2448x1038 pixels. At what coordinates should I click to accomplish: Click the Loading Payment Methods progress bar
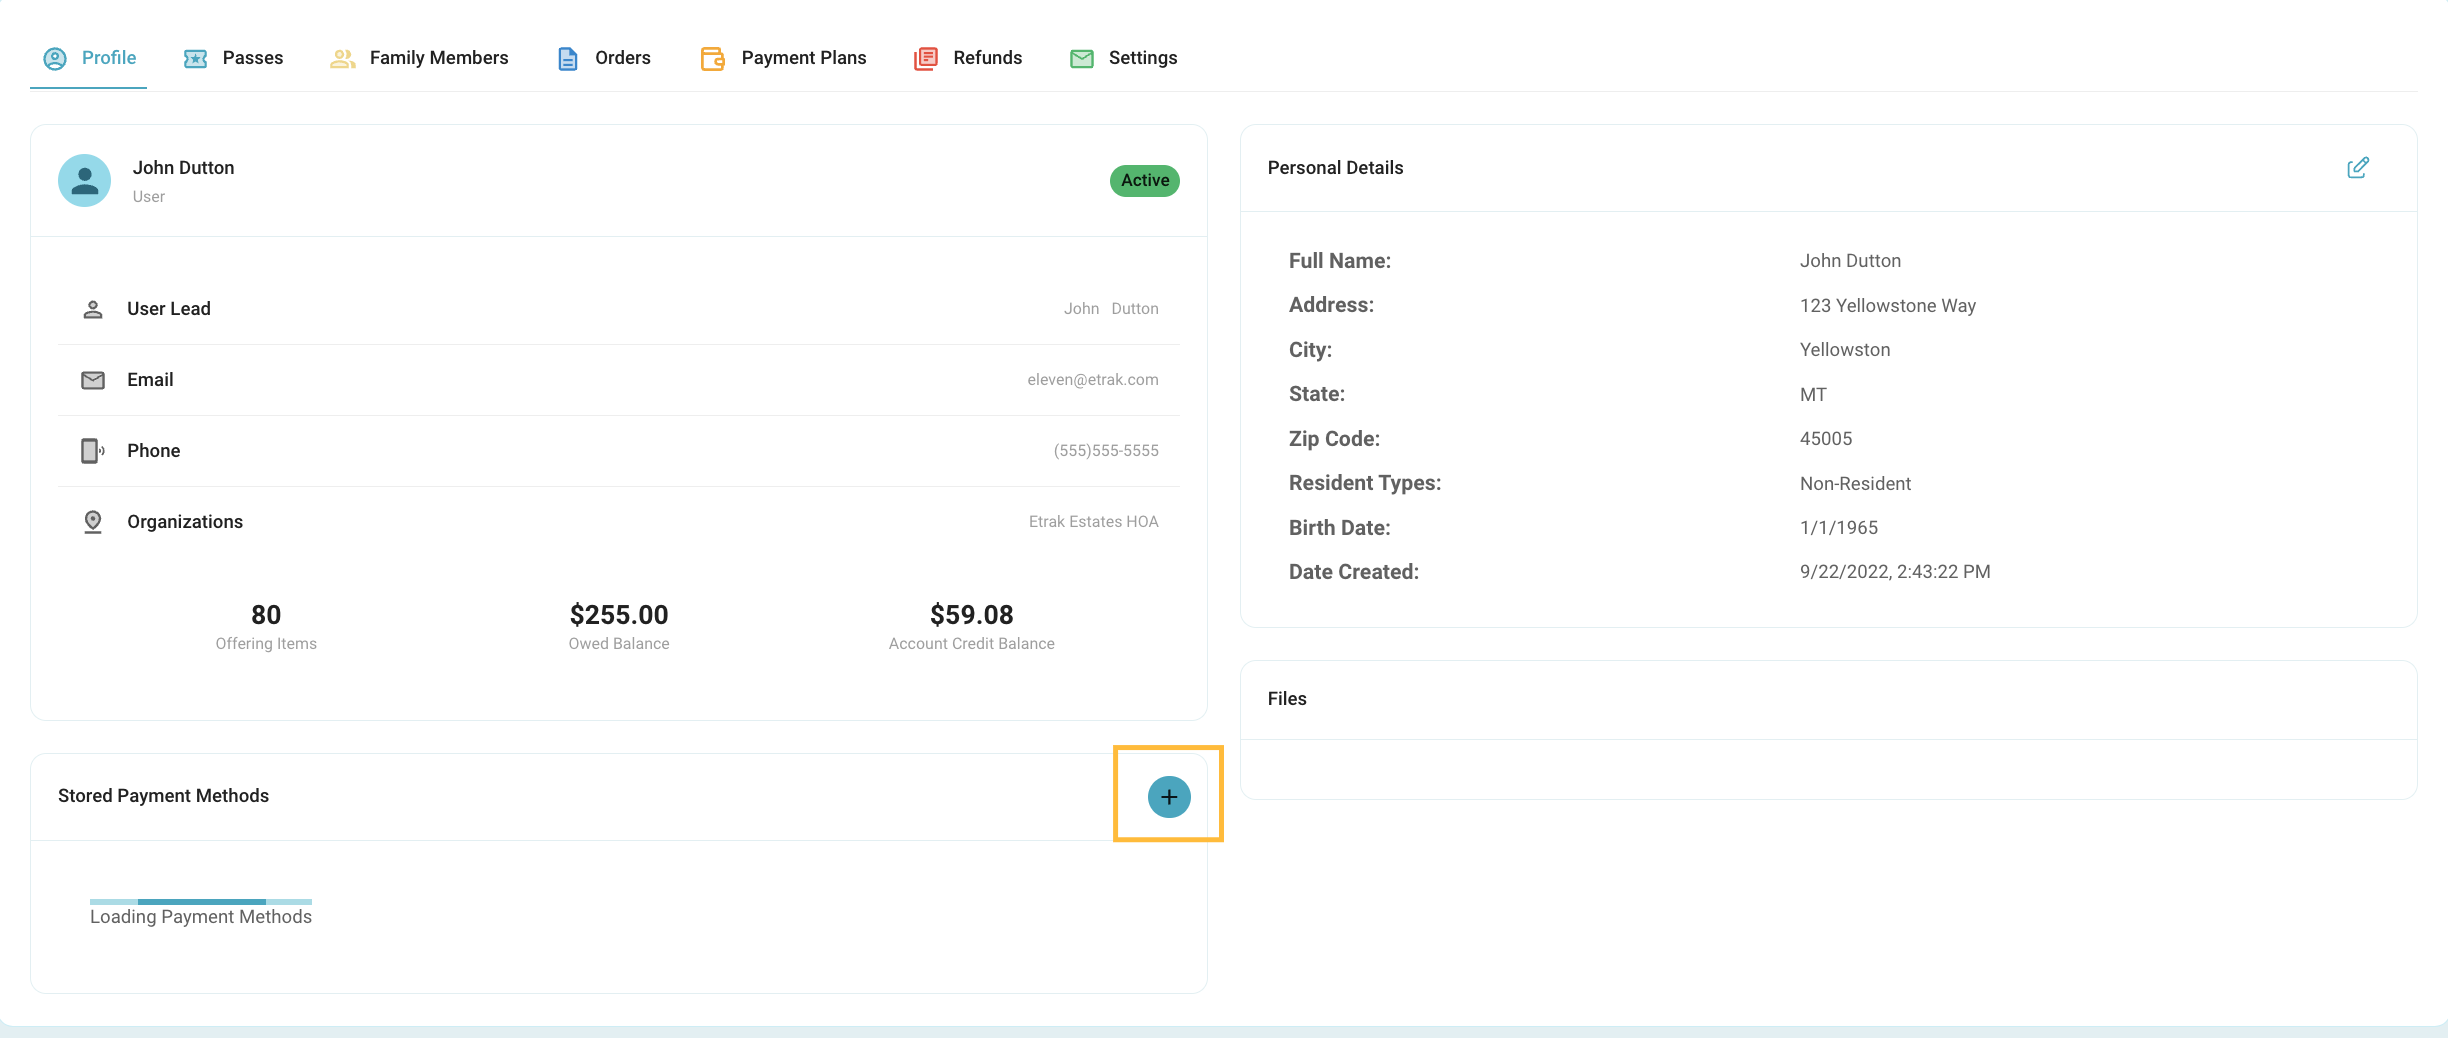coord(201,902)
